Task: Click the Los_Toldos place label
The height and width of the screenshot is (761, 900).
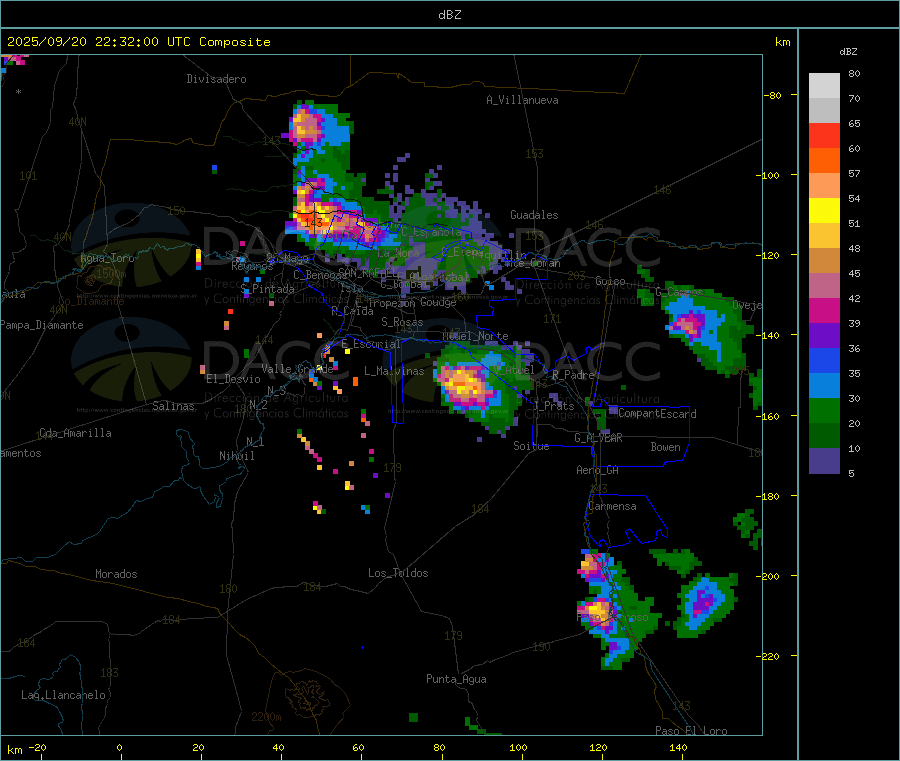Action: click(x=398, y=573)
